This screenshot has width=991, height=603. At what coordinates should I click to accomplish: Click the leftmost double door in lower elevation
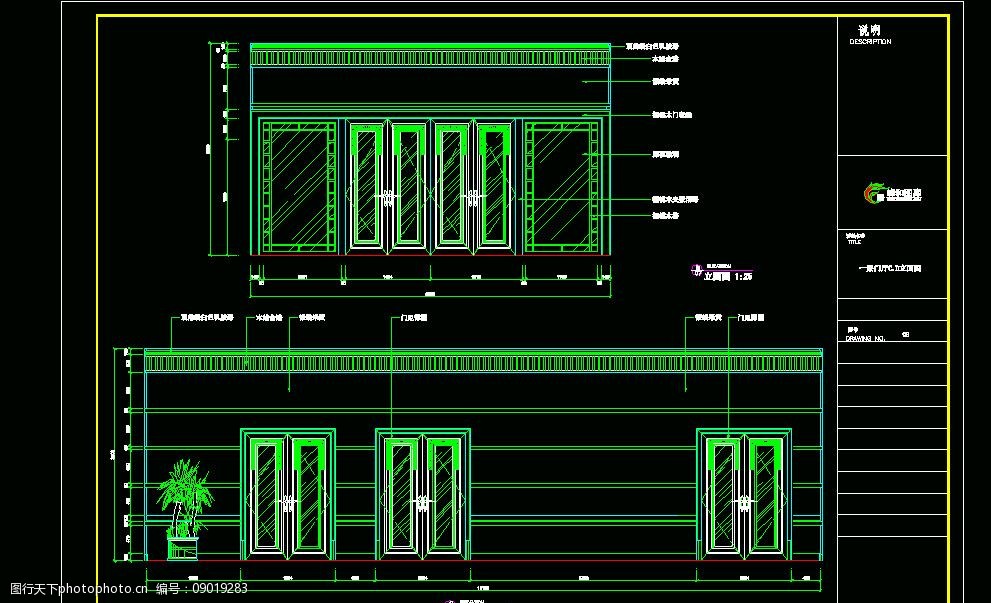[287, 494]
